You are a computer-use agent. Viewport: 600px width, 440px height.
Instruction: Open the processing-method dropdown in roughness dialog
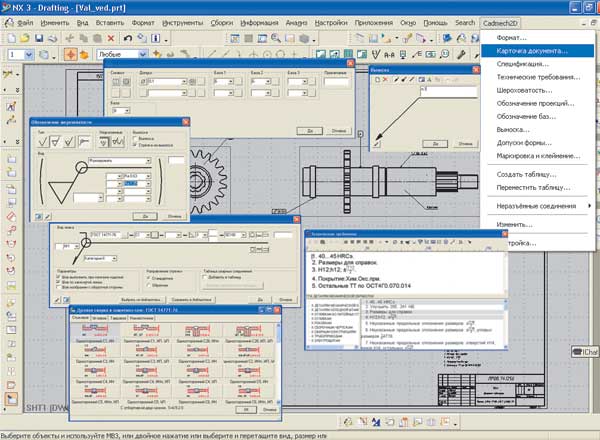pyautogui.click(x=148, y=161)
